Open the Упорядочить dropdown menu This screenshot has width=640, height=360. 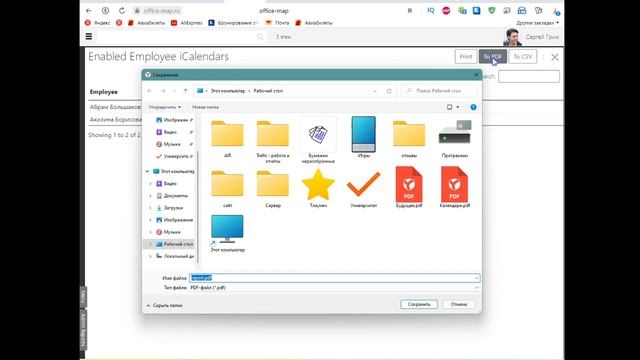pyautogui.click(x=164, y=107)
